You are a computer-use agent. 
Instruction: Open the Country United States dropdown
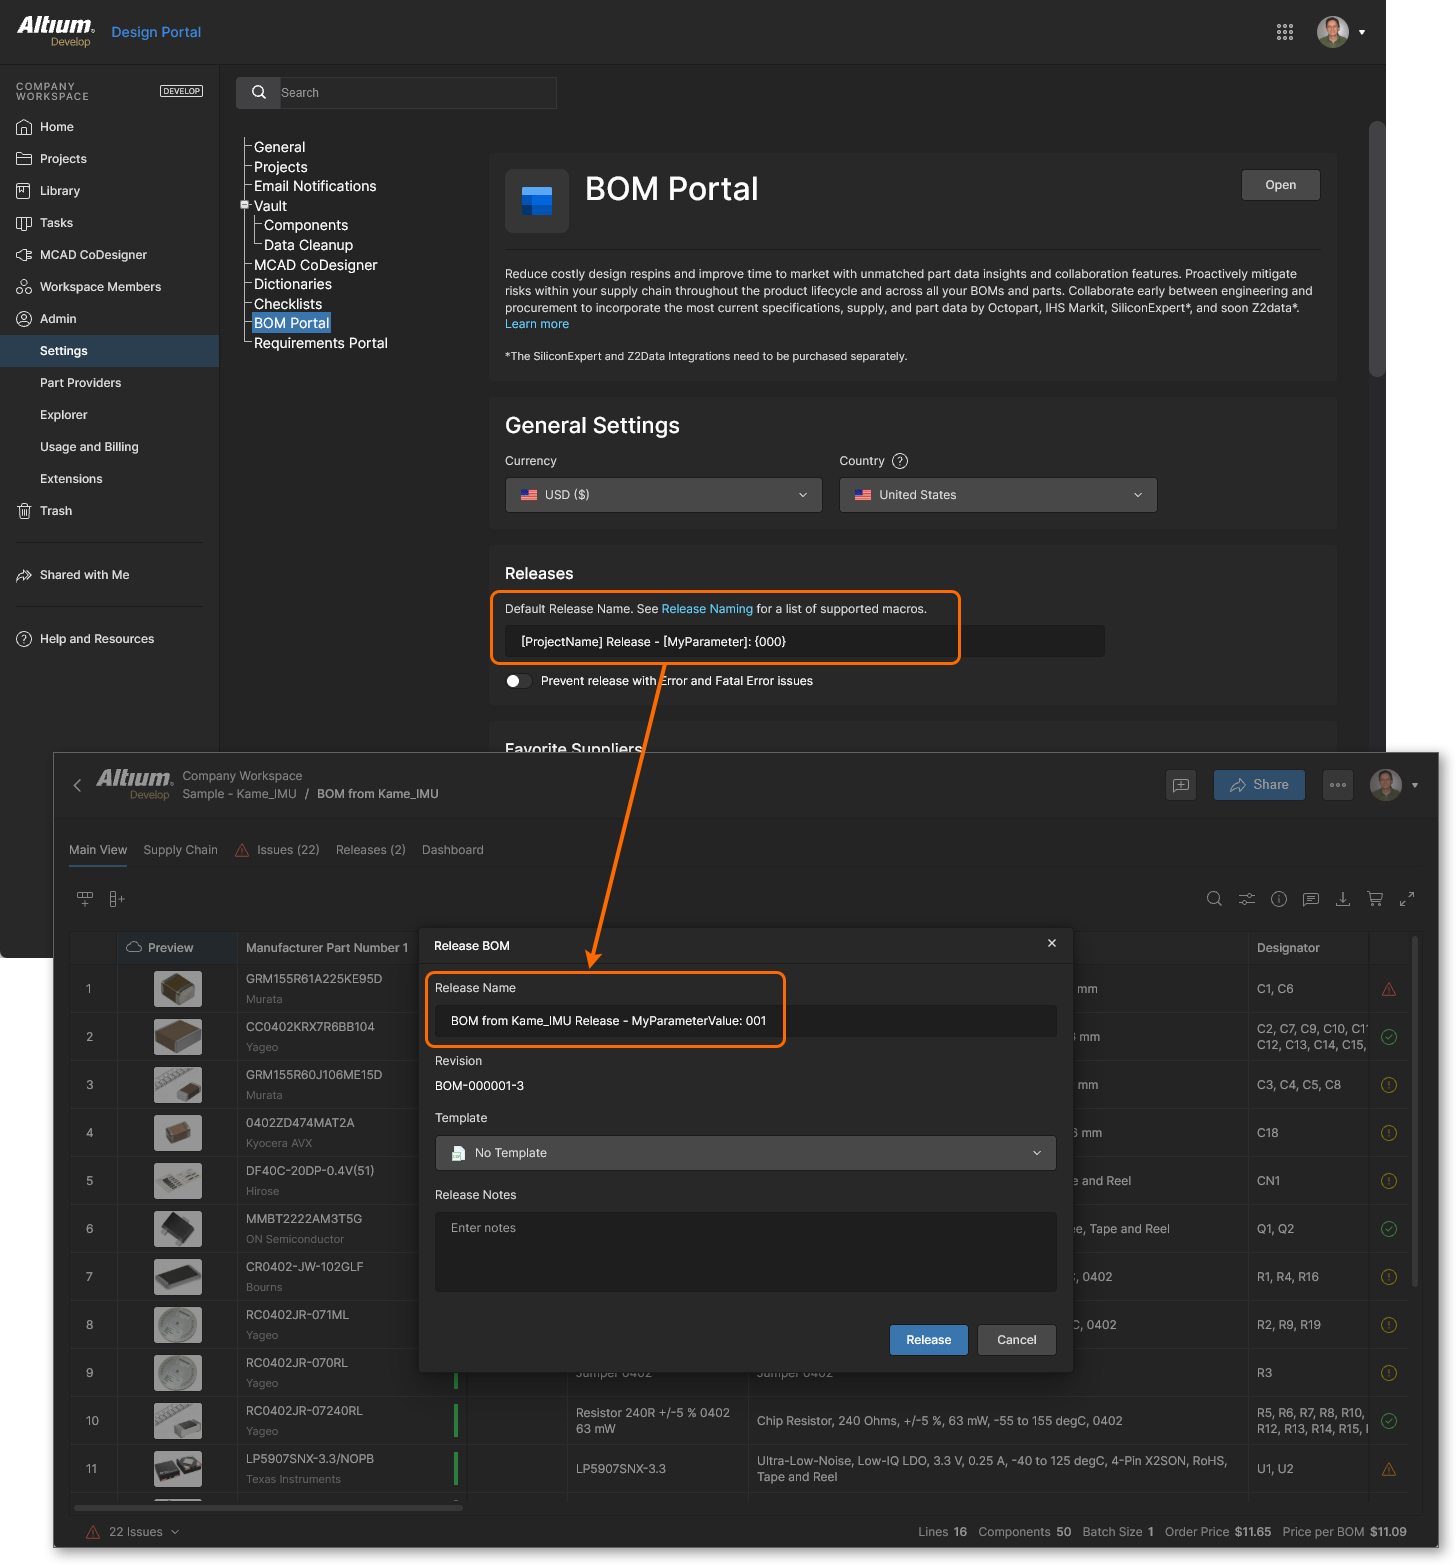point(998,495)
